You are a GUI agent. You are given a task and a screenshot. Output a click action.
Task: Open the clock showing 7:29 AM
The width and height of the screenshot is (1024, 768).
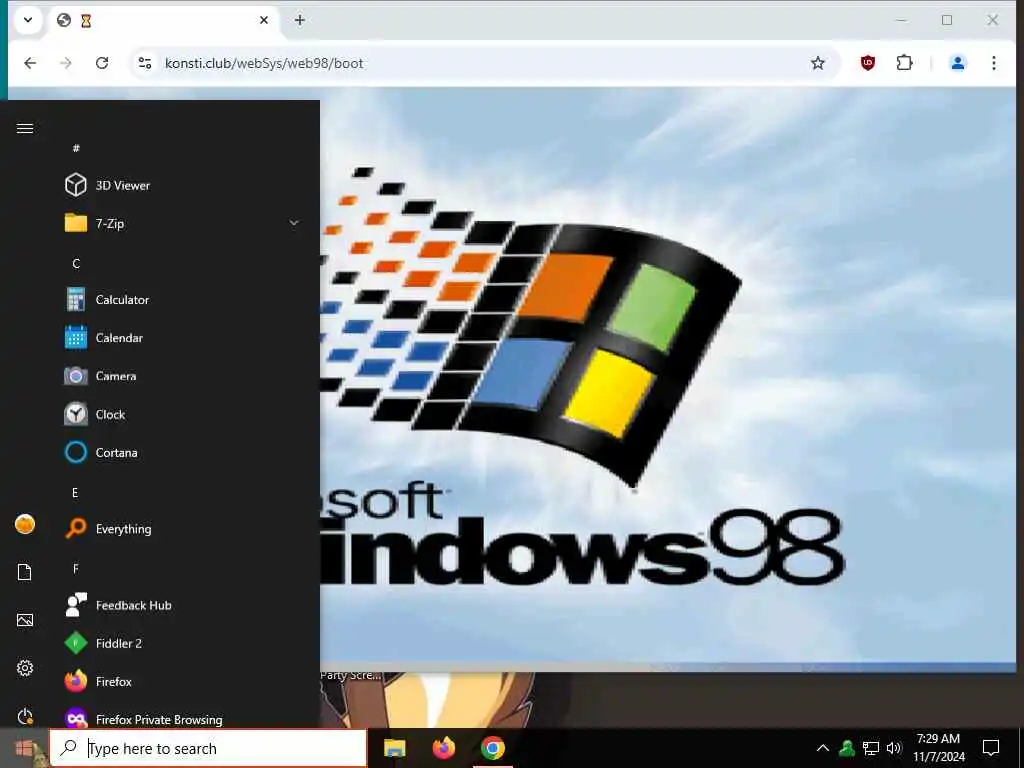tap(938, 748)
